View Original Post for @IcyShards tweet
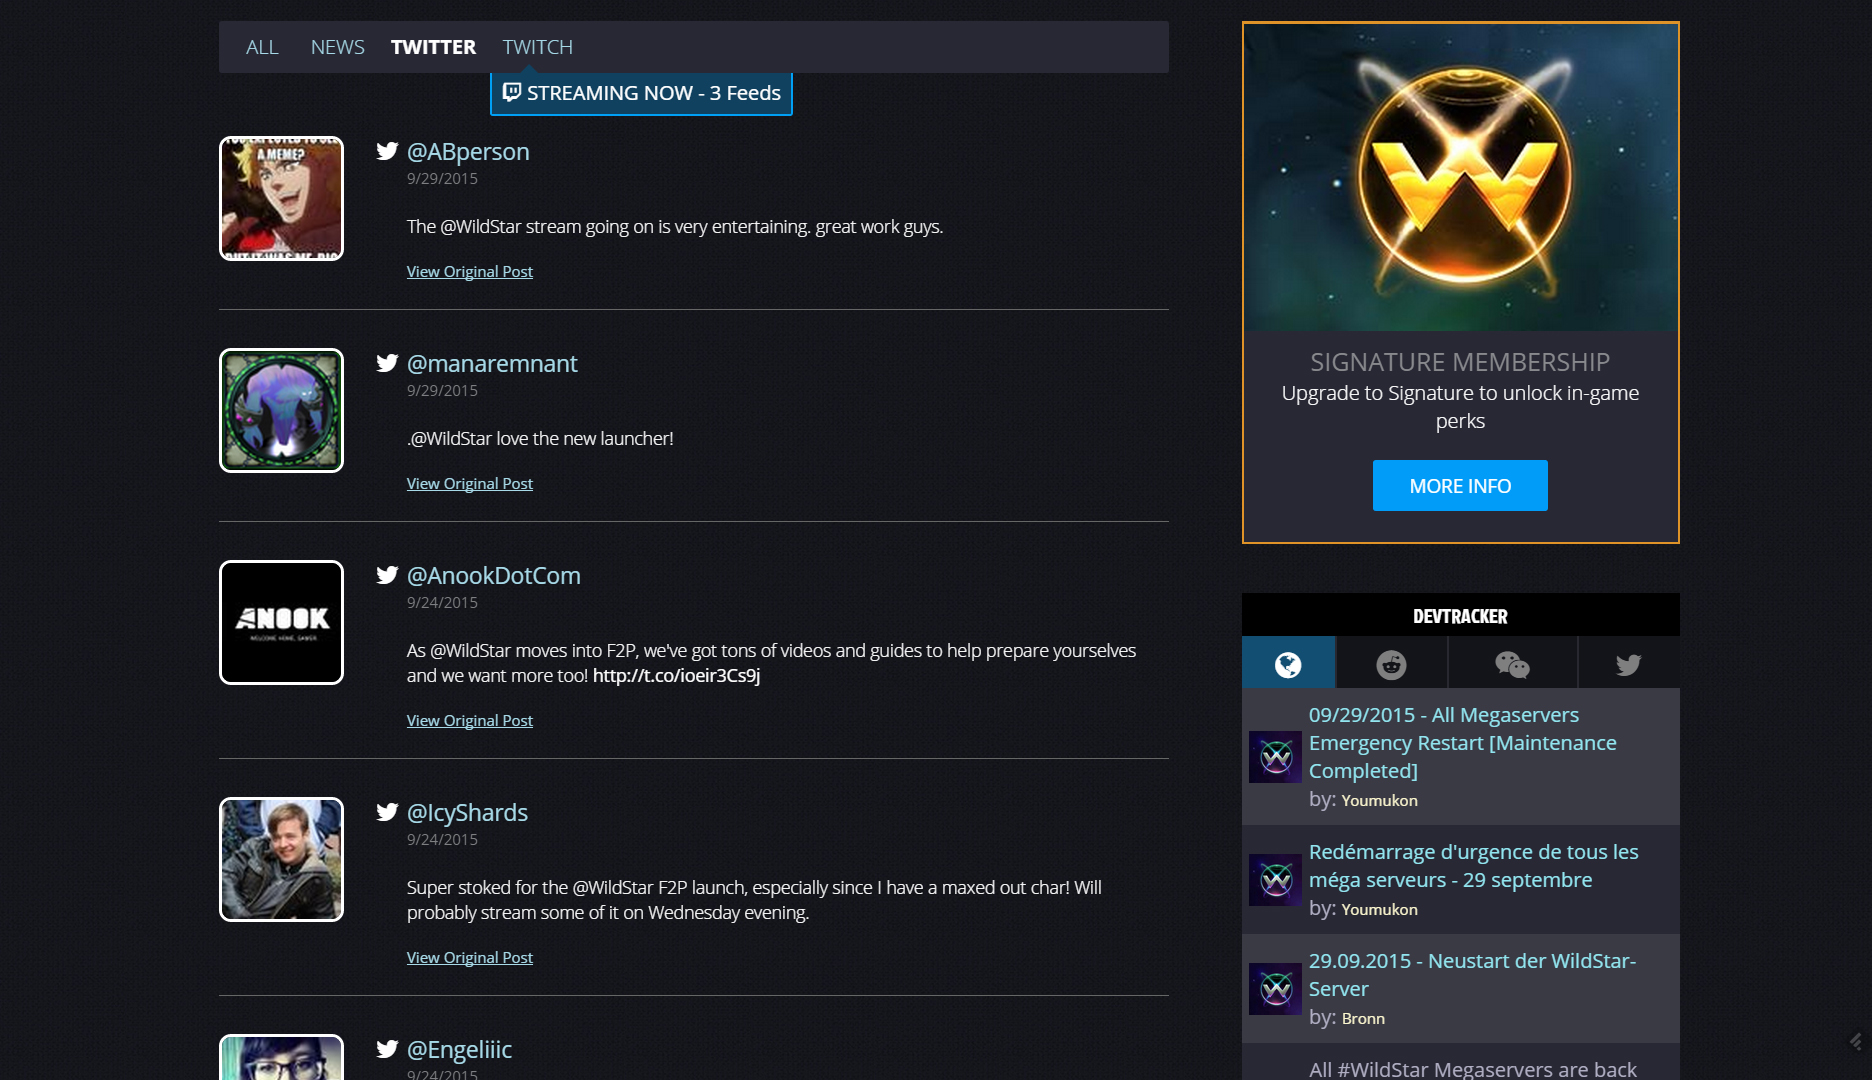This screenshot has height=1080, width=1872. click(x=470, y=958)
